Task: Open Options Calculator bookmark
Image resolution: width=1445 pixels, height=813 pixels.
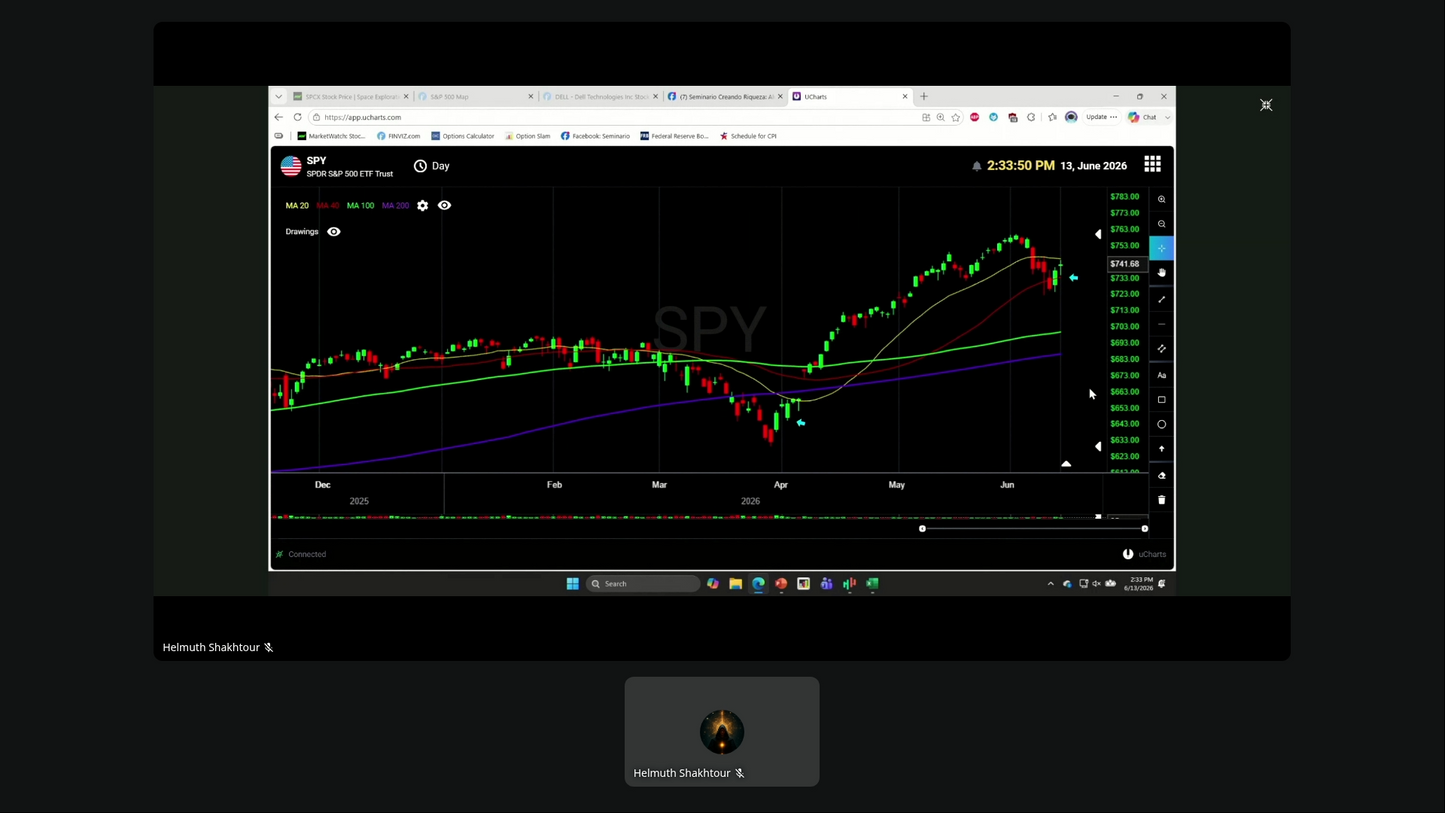Action: coord(462,136)
